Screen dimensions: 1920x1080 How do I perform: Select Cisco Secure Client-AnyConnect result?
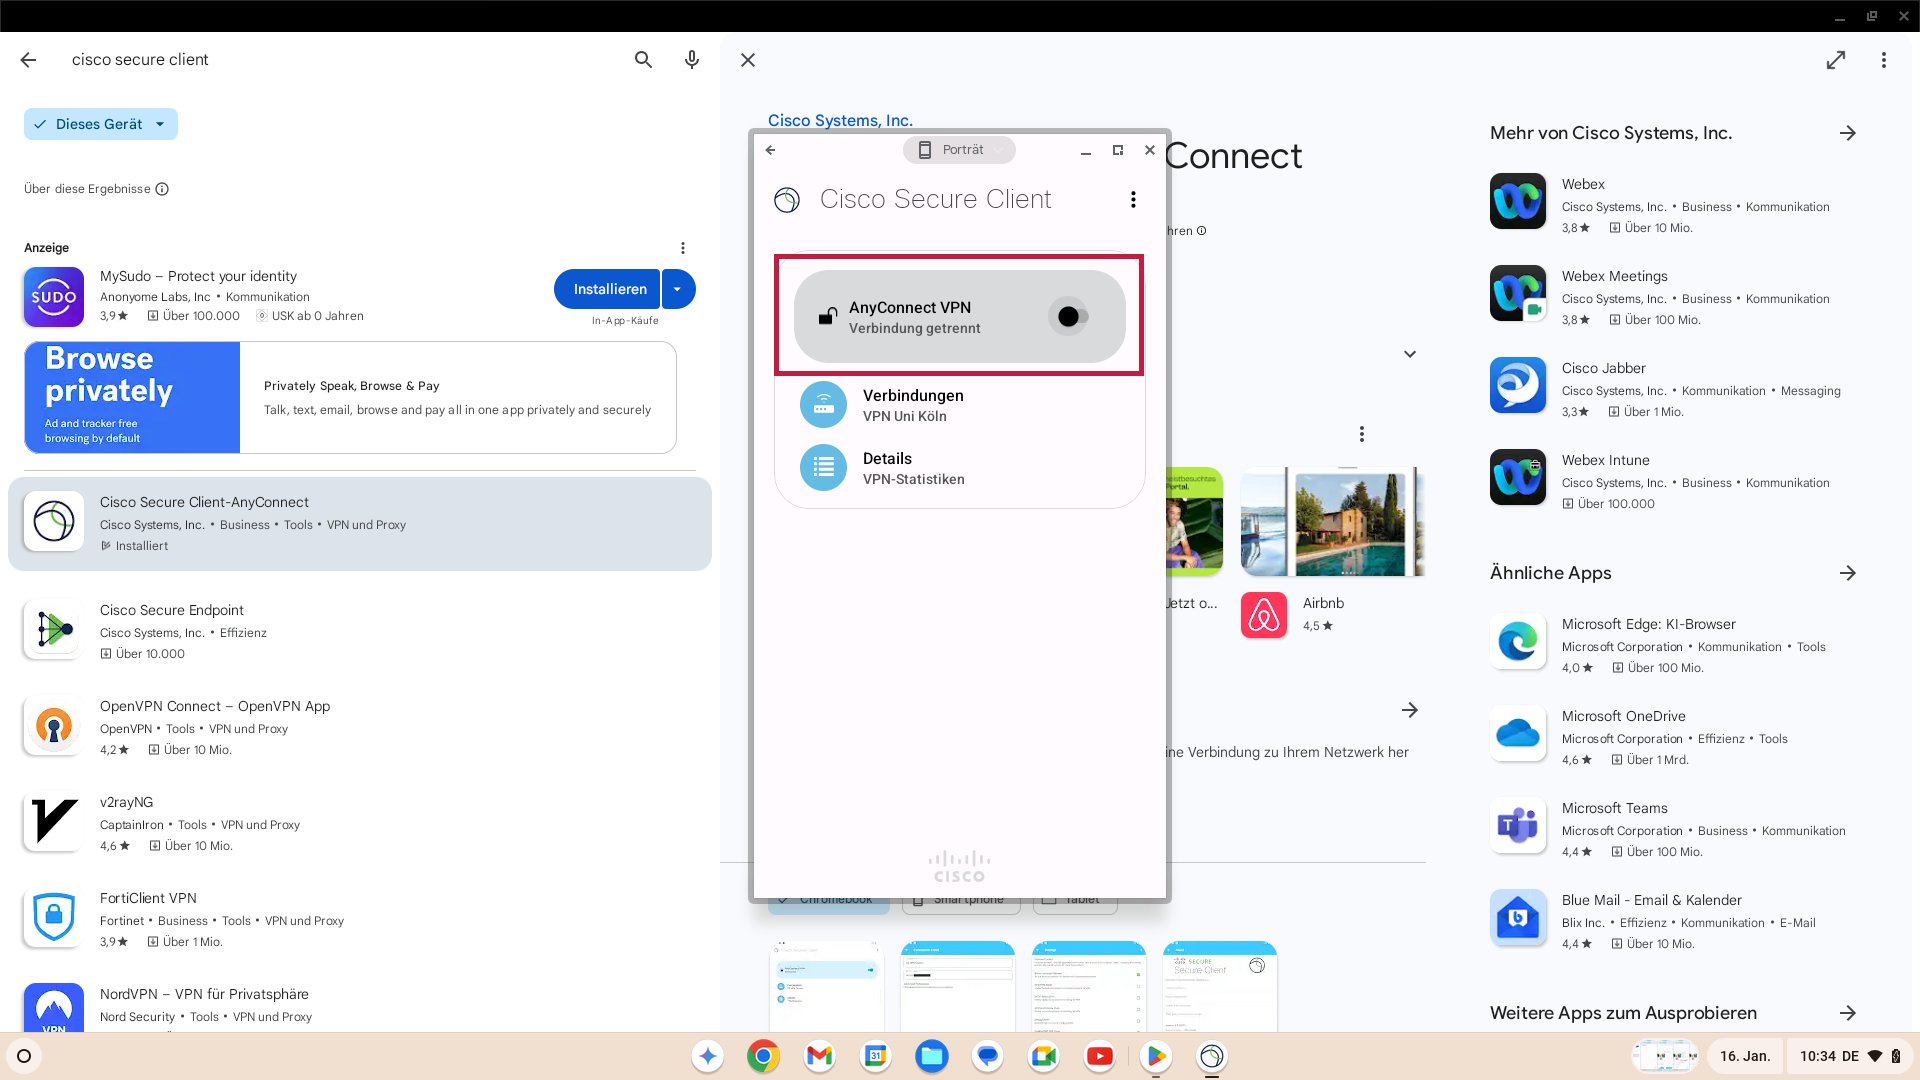[360, 524]
